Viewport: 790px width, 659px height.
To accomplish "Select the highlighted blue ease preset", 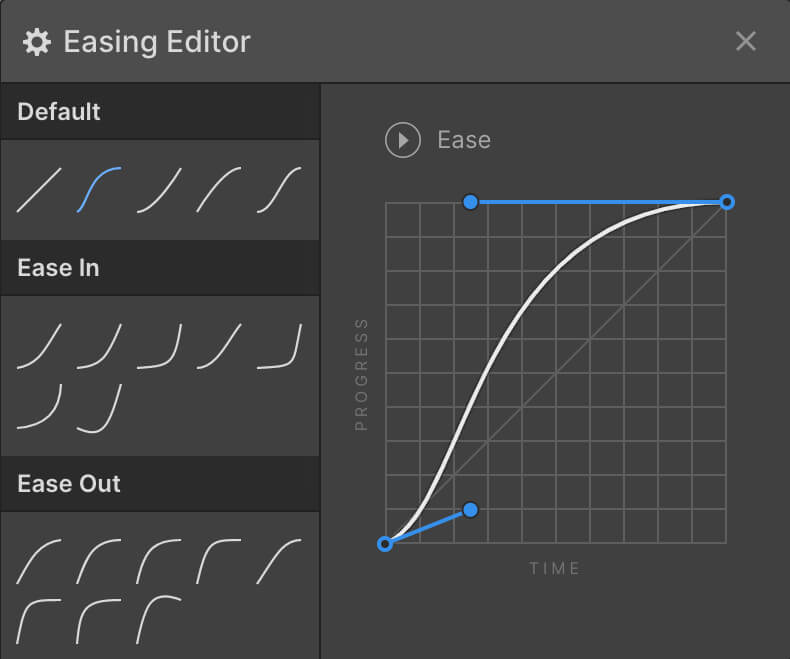I will click(x=99, y=189).
